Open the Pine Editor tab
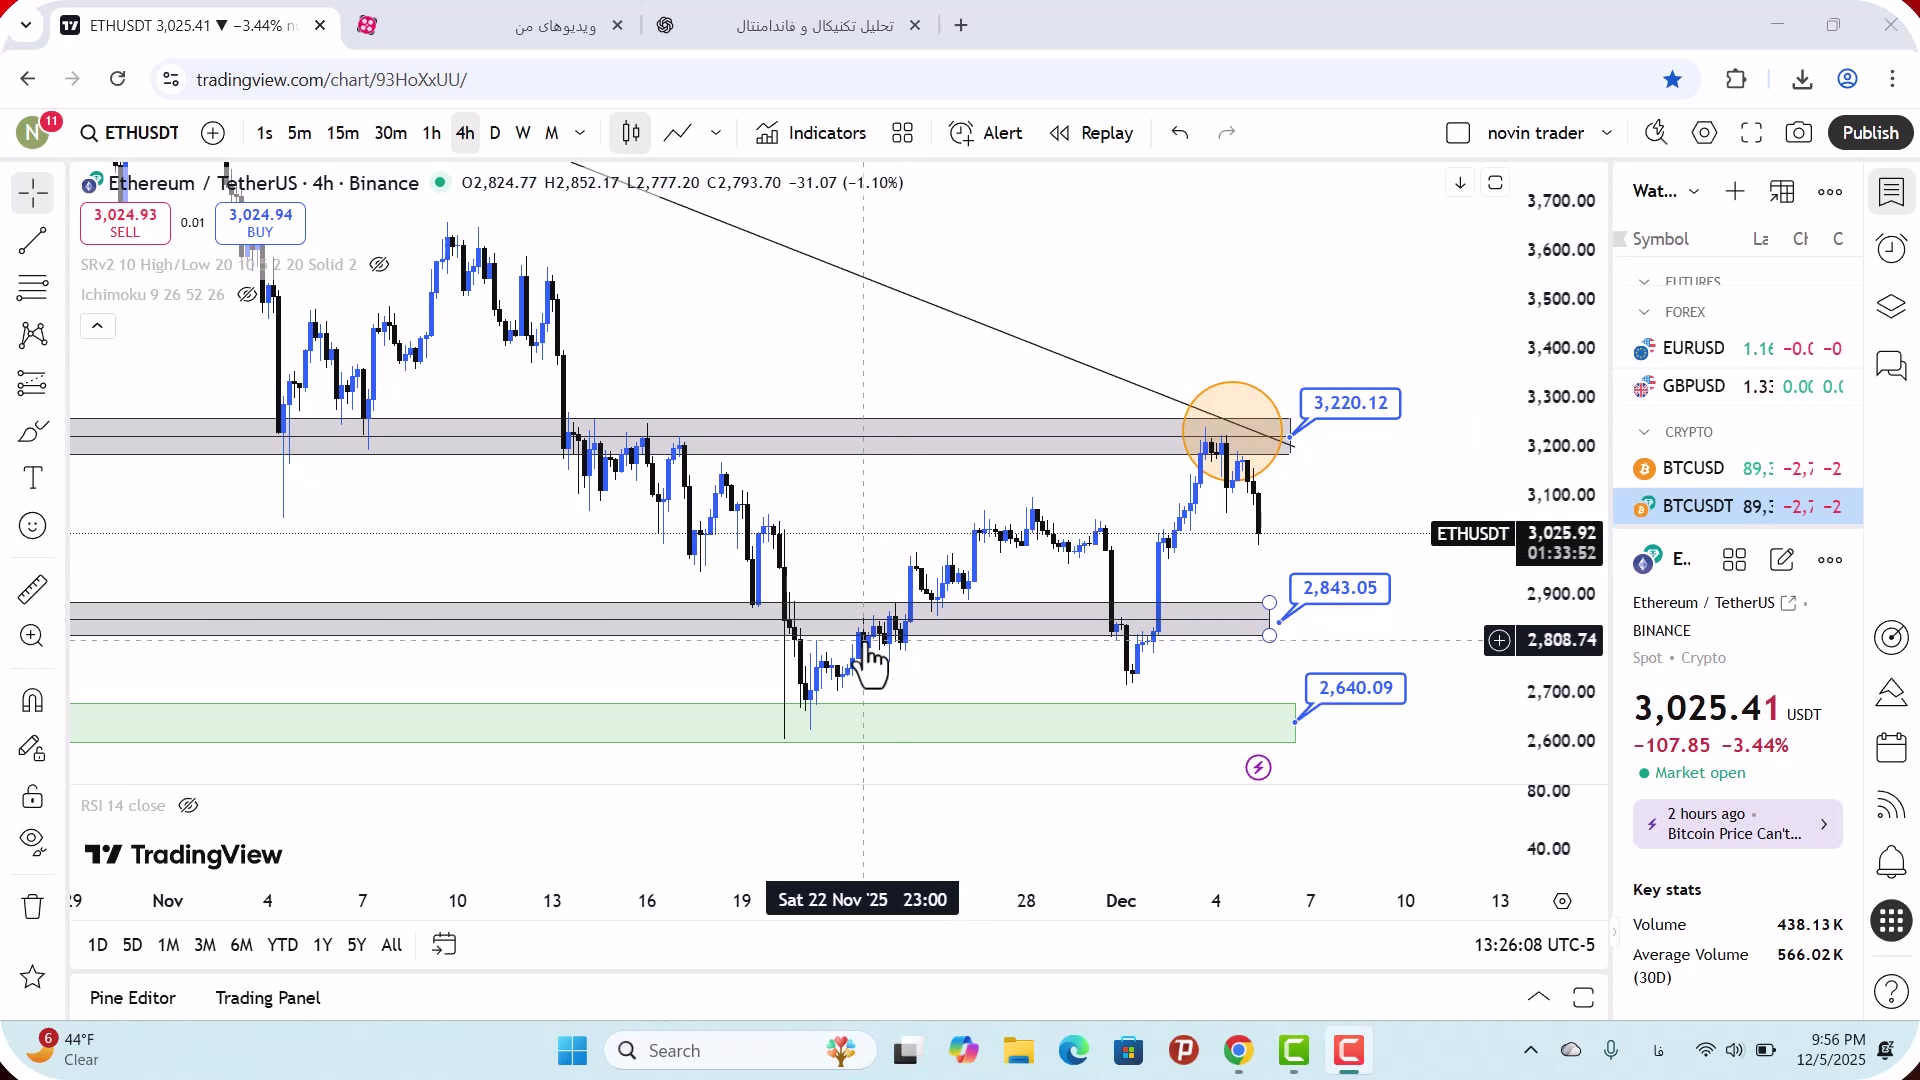Viewport: 1920px width, 1080px height. [x=132, y=998]
